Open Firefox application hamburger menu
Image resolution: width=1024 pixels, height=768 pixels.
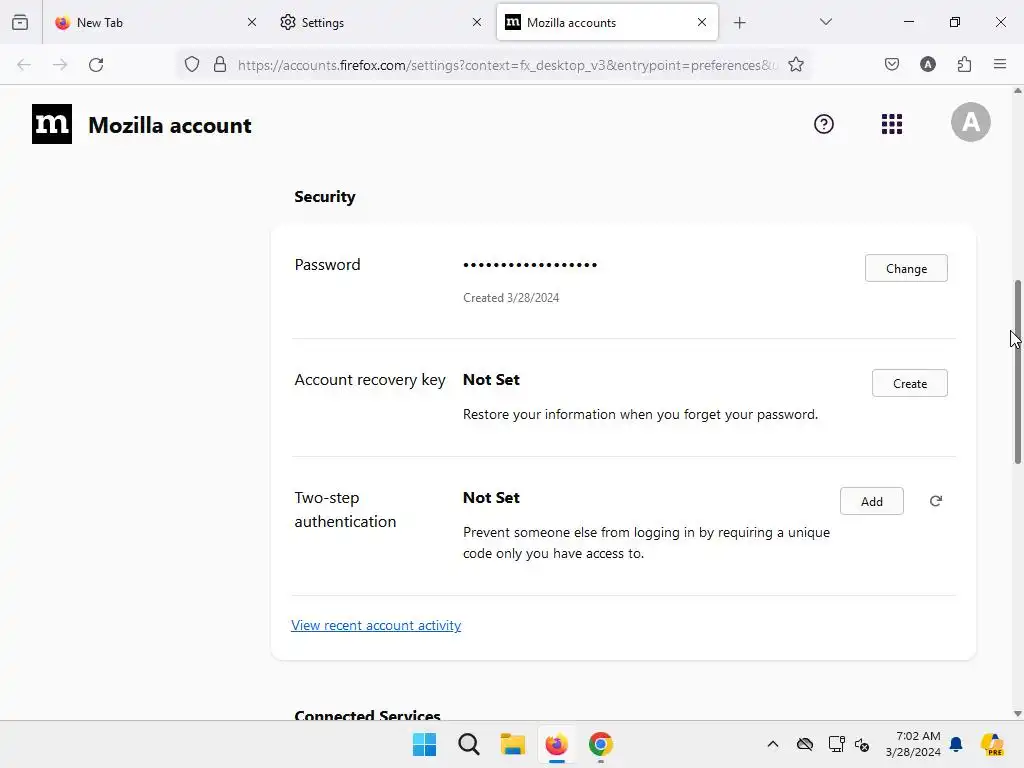point(1000,64)
